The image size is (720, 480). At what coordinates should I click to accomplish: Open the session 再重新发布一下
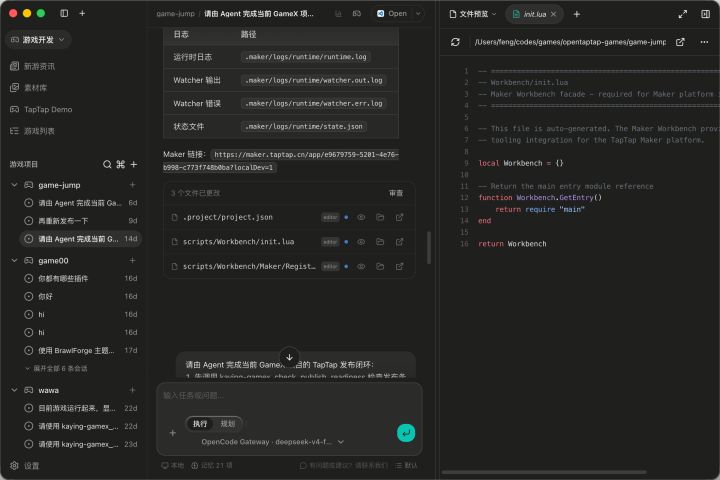tap(81, 221)
